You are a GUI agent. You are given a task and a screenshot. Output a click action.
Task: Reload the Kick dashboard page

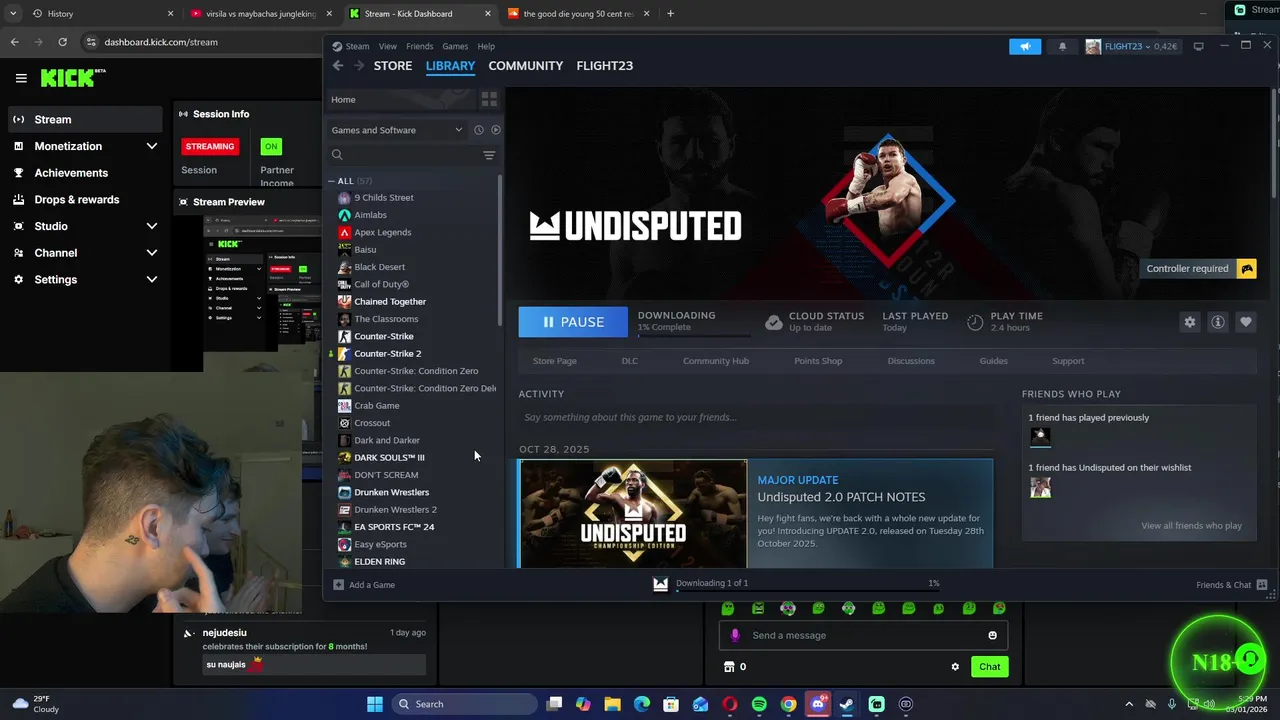[x=62, y=42]
